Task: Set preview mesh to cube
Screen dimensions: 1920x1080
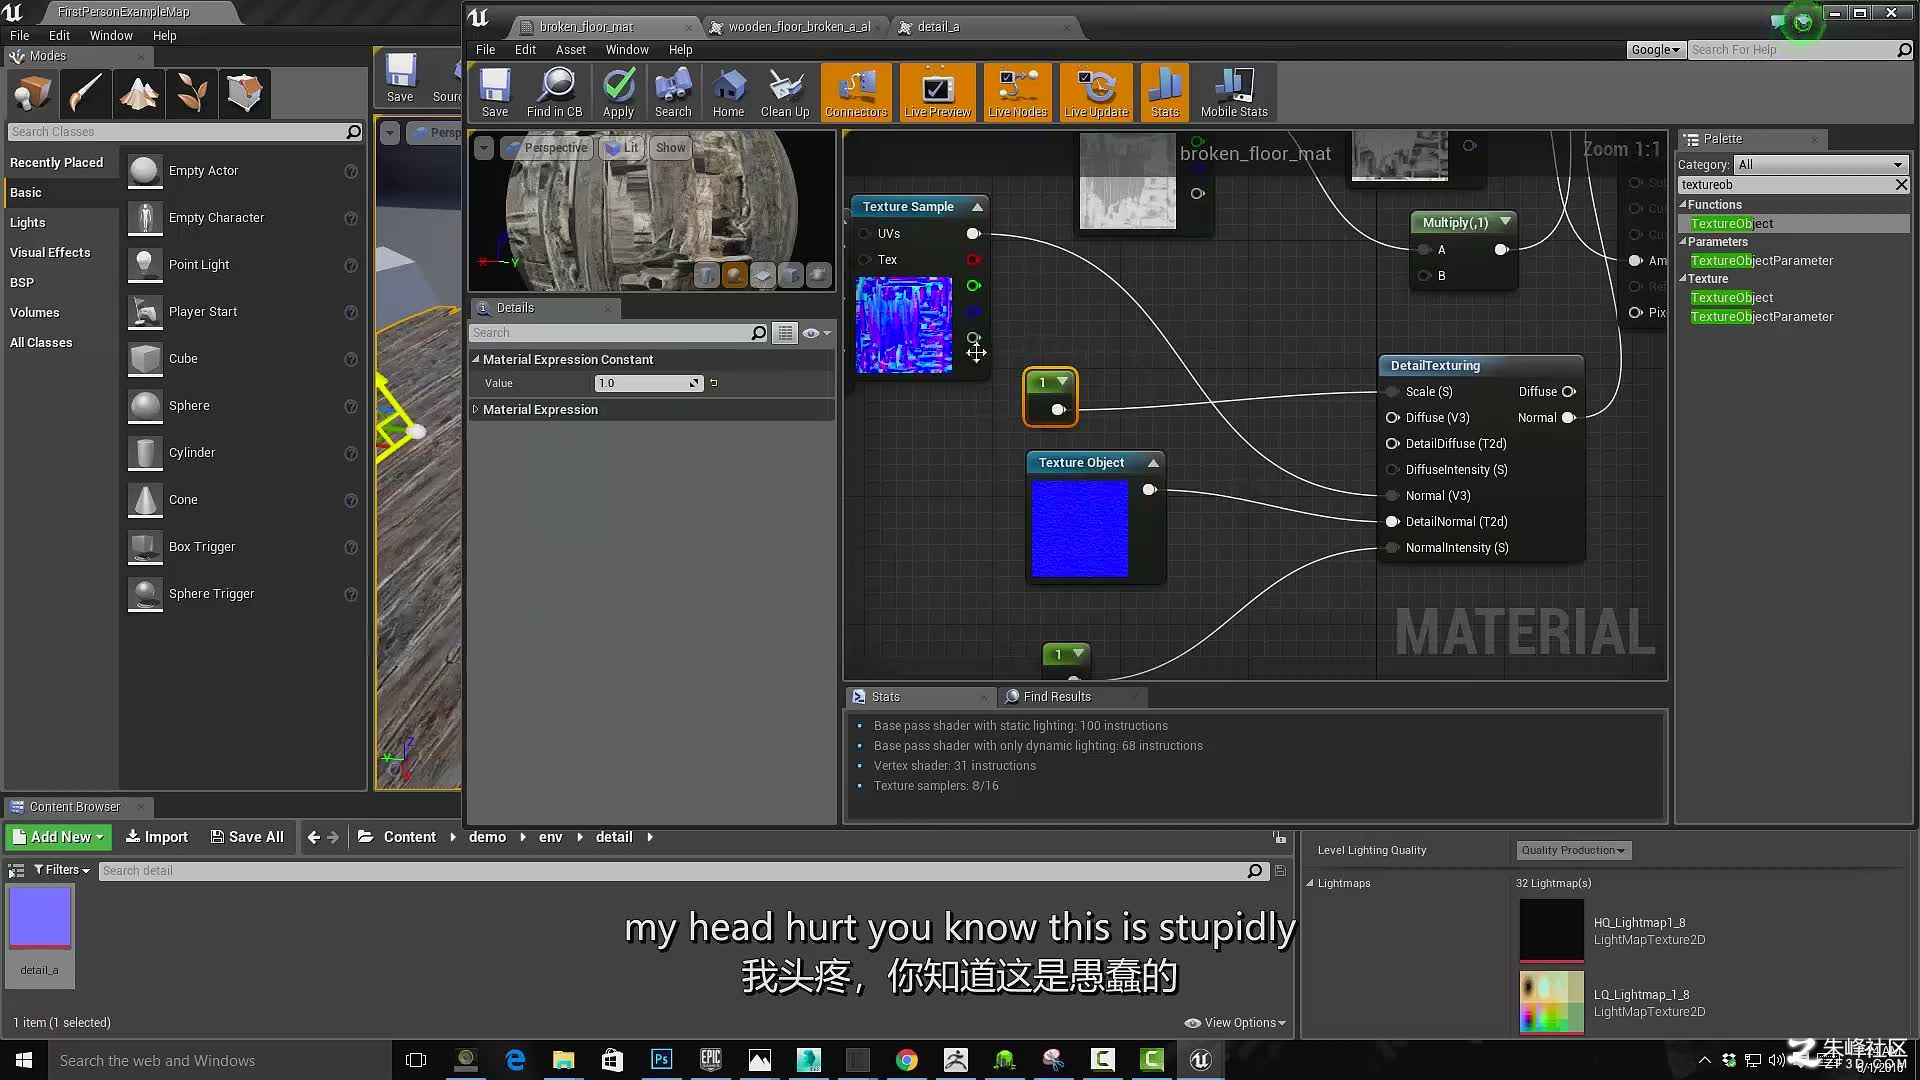Action: pos(791,275)
